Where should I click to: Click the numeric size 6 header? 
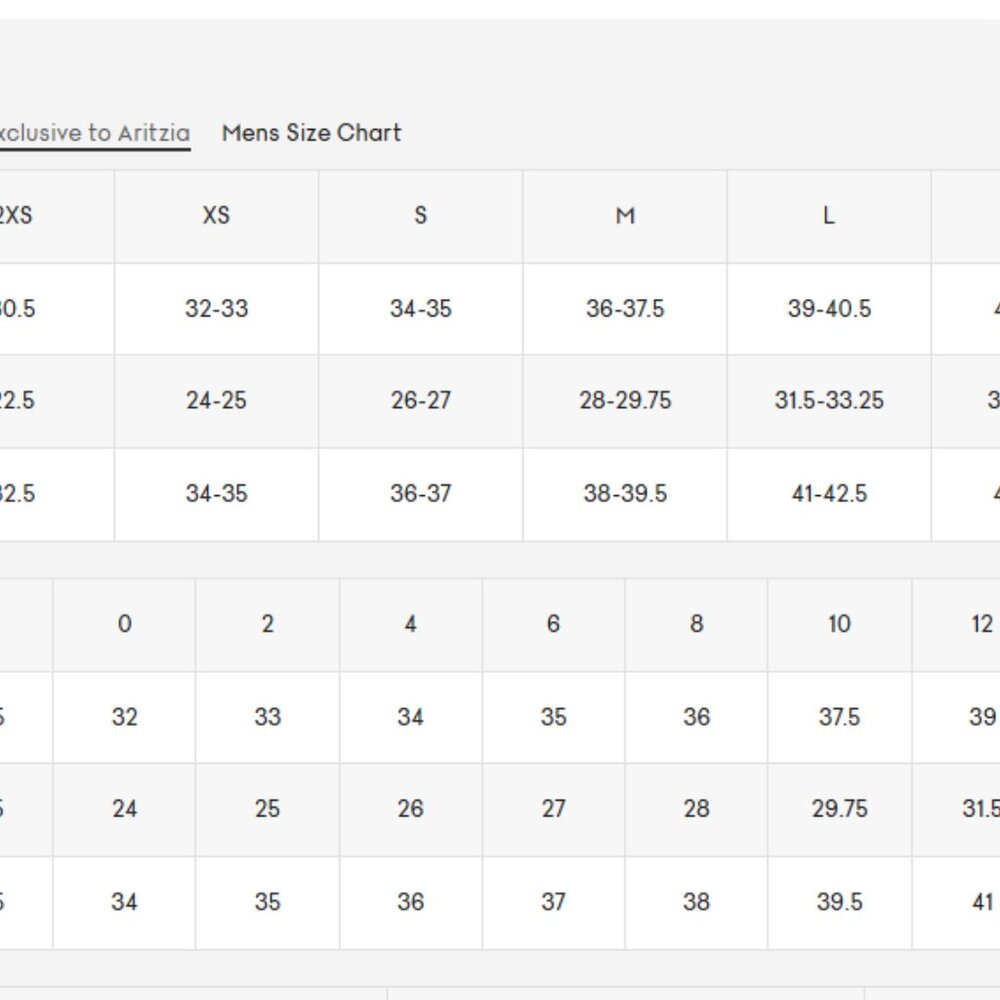(x=554, y=624)
